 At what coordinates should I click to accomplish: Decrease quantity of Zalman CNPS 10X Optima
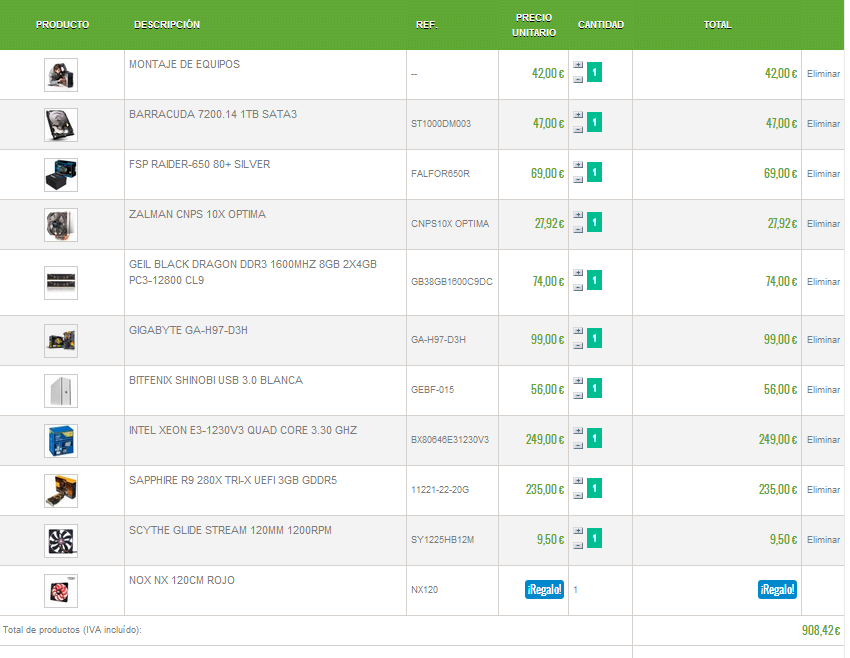[x=578, y=229]
